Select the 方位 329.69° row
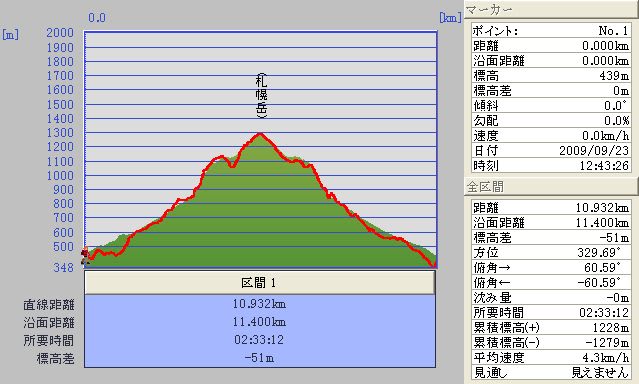 tap(551, 252)
